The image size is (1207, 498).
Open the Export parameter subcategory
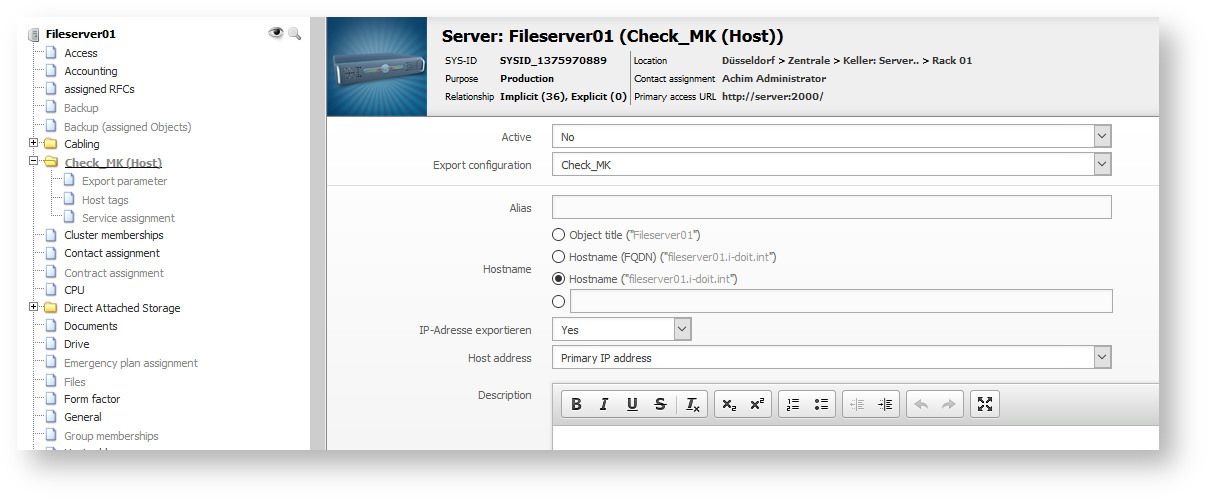tap(125, 181)
